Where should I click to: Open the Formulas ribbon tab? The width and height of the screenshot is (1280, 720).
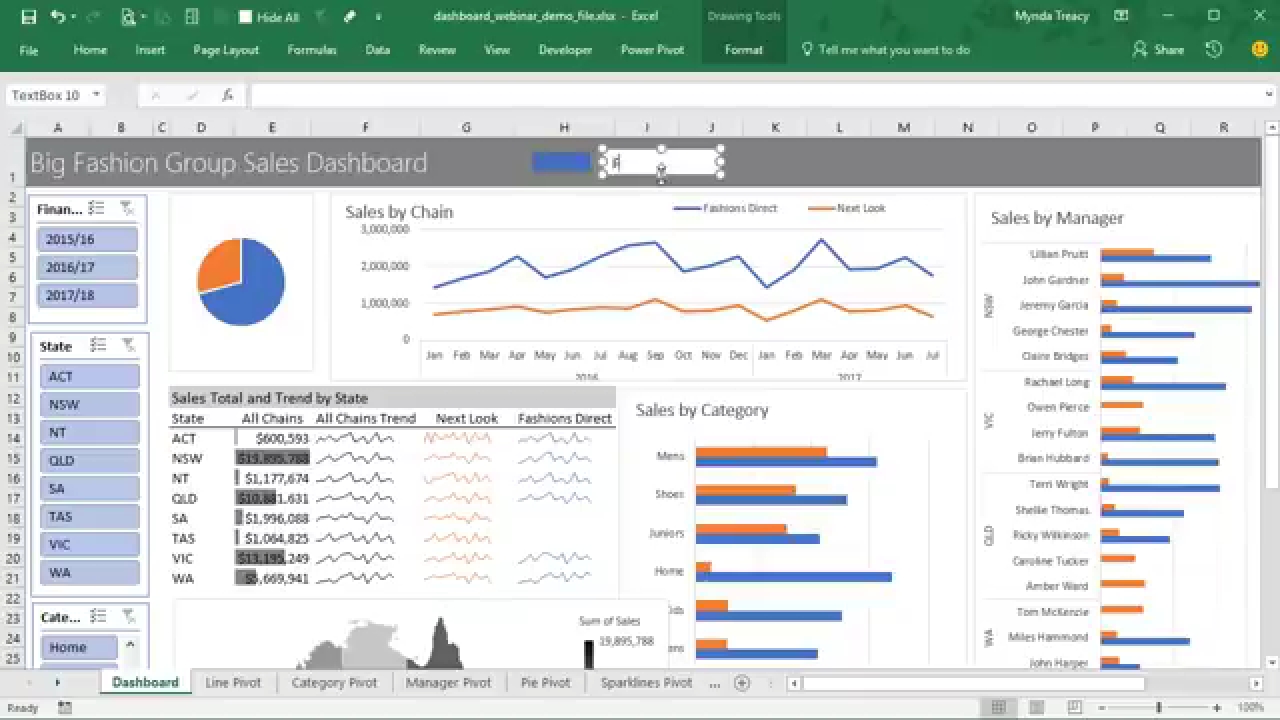click(312, 50)
